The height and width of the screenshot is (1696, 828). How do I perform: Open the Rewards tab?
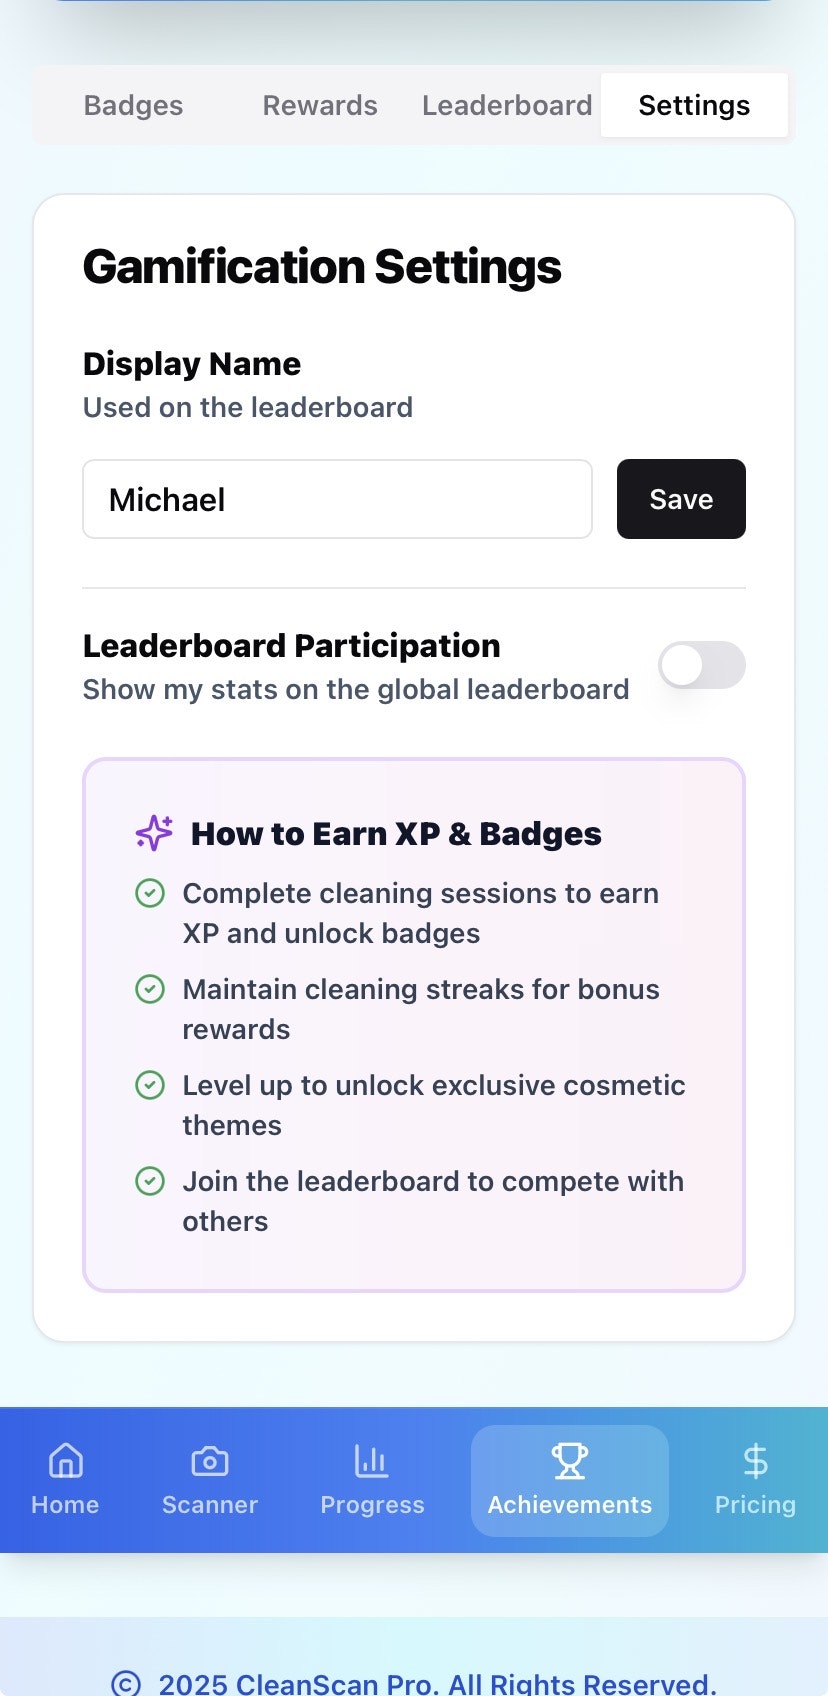pyautogui.click(x=320, y=105)
